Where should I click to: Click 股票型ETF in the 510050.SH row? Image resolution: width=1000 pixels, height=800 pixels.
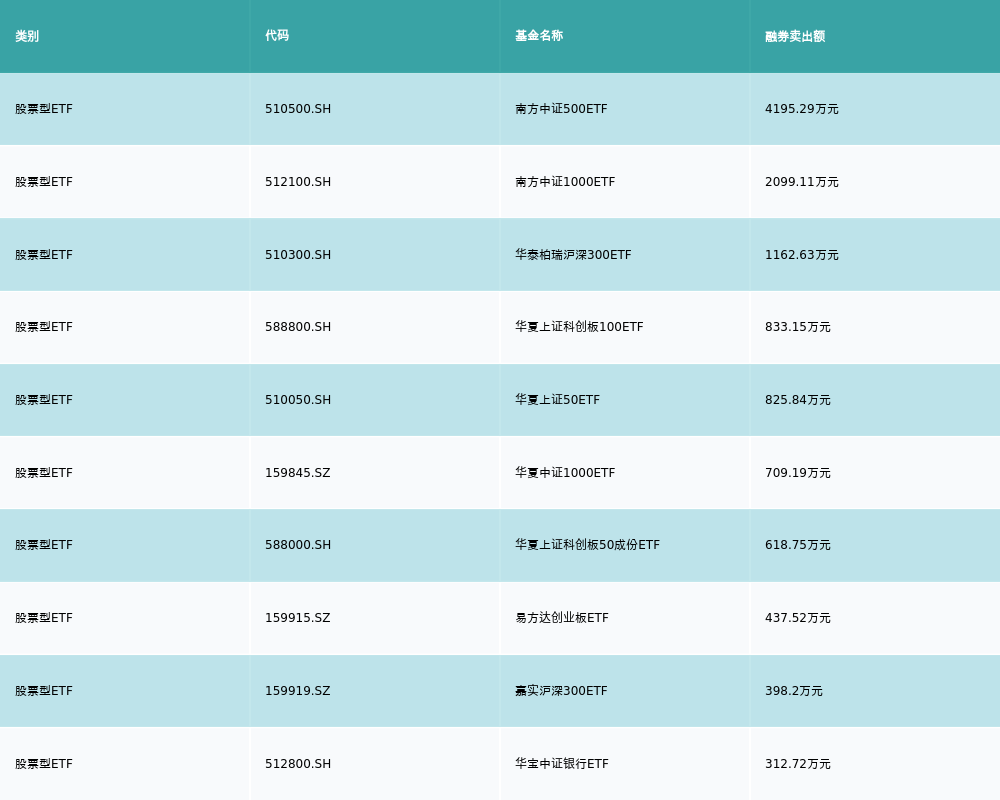click(44, 400)
